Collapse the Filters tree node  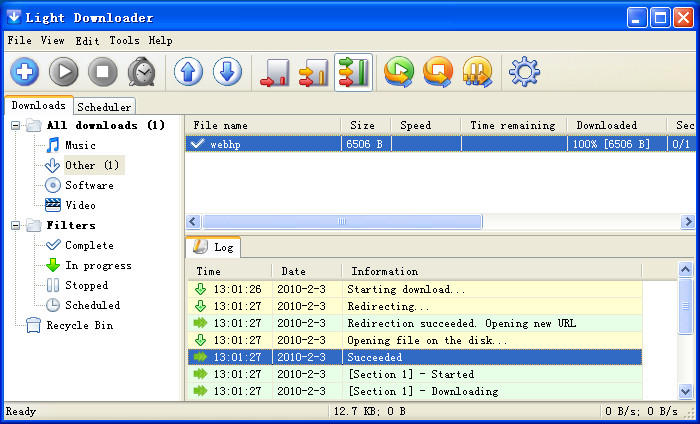click(15, 225)
